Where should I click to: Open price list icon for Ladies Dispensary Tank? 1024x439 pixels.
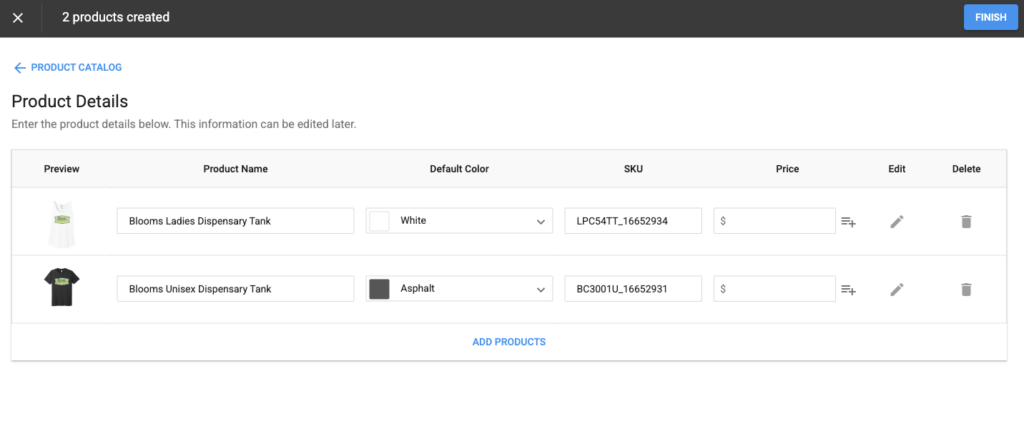(x=848, y=221)
